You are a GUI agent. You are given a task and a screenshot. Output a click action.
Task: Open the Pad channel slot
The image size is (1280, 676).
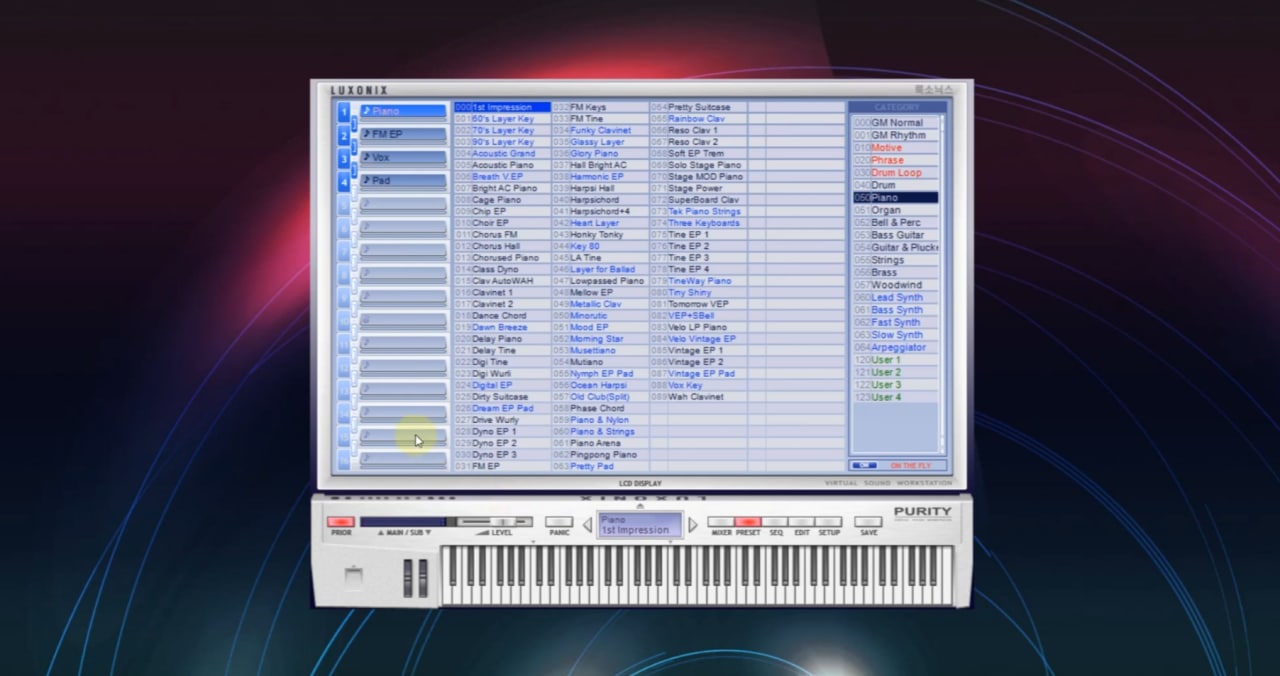pos(403,181)
